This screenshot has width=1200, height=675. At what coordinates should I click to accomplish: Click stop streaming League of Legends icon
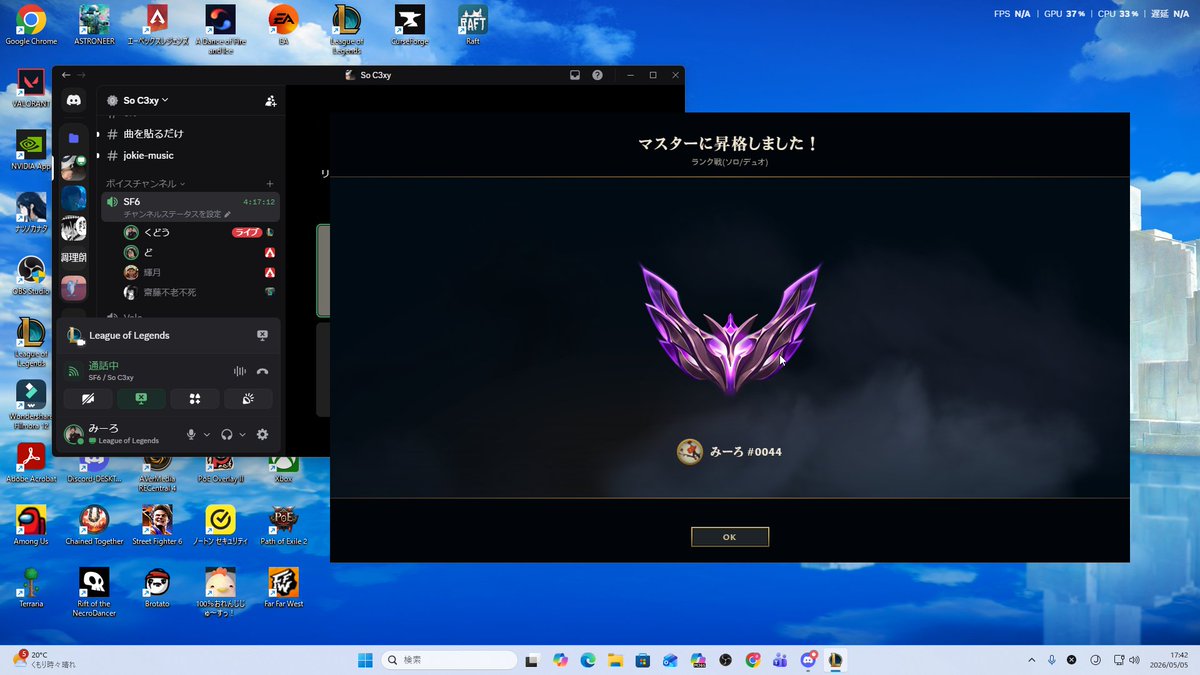click(x=262, y=335)
